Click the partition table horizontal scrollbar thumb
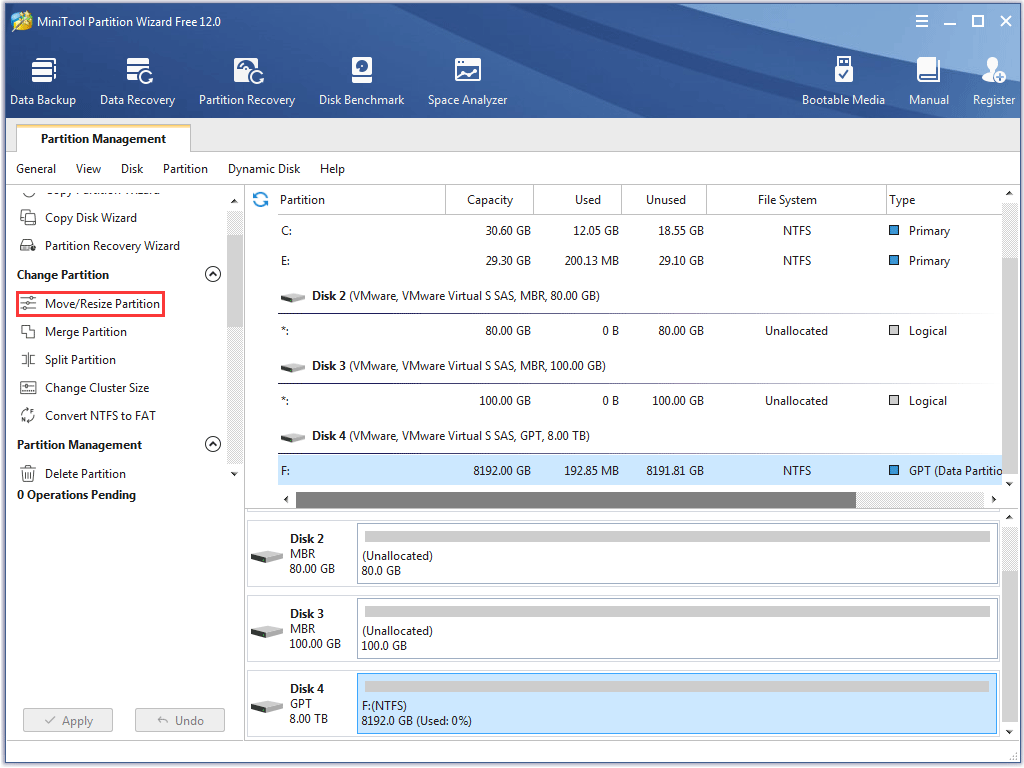 575,500
